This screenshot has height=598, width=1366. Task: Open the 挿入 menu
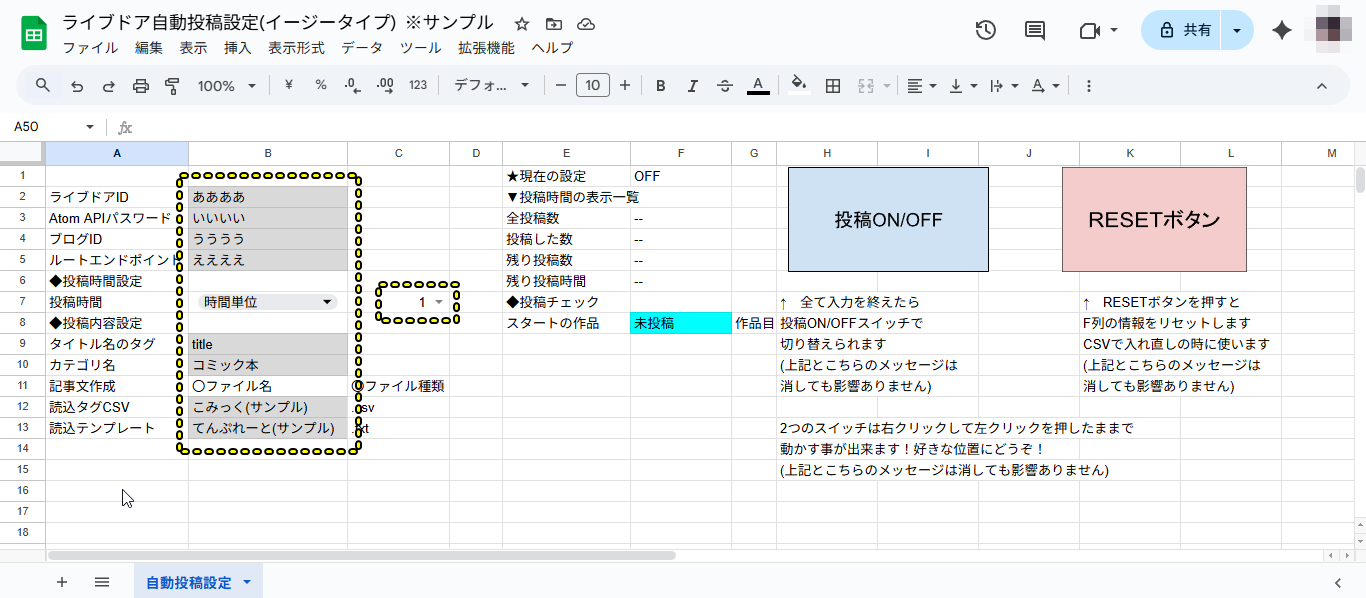coord(236,47)
